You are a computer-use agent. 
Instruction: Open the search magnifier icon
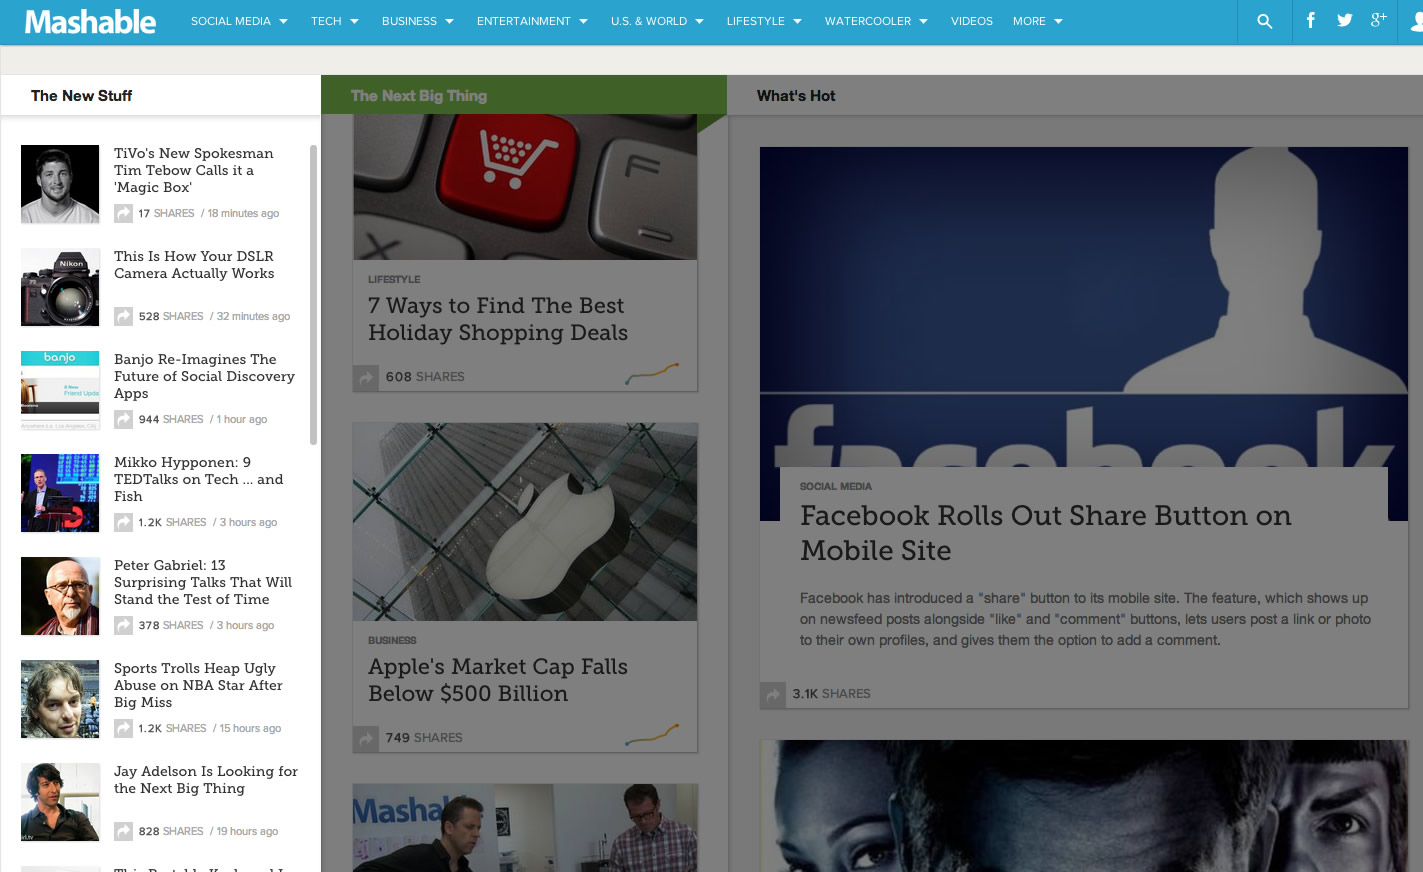point(1264,21)
